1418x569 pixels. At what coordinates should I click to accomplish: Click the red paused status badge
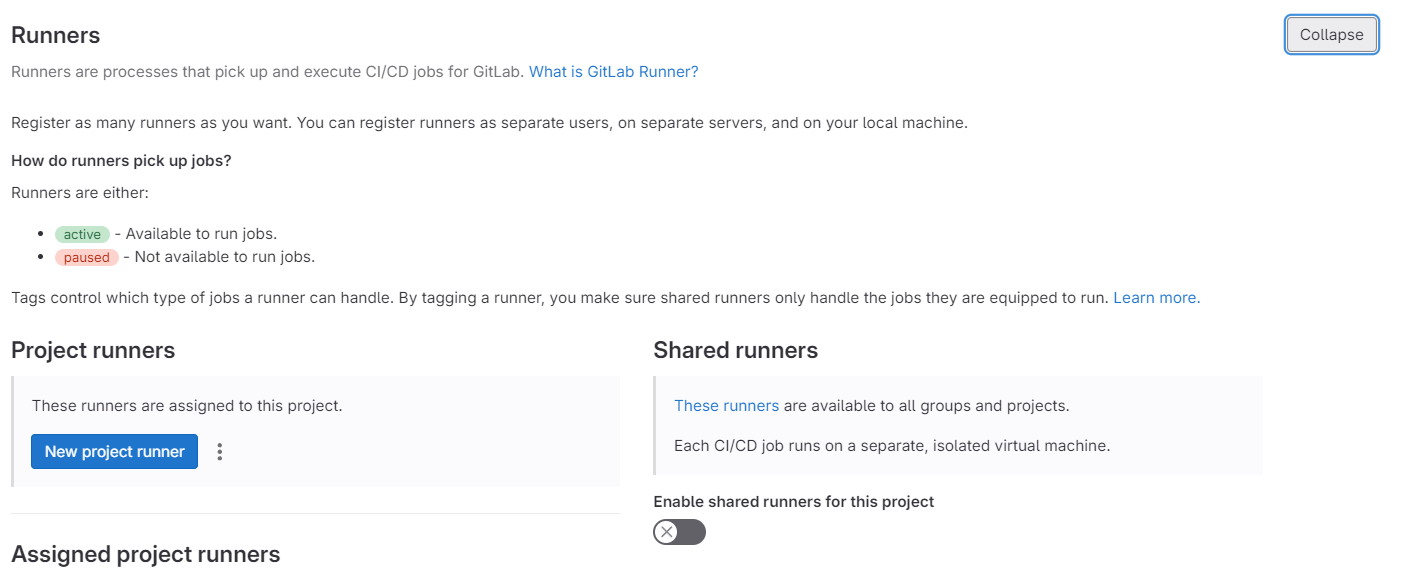pos(87,257)
